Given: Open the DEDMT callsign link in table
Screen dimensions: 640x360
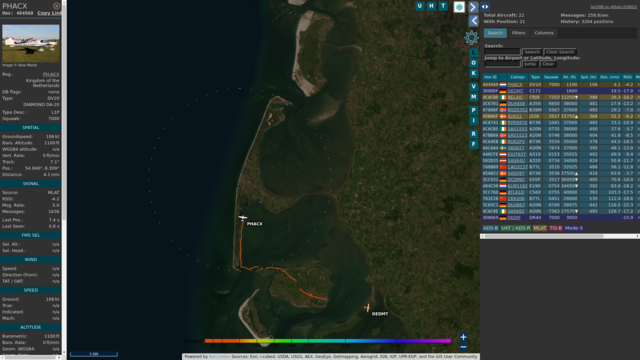Looking at the screenshot, I should tap(516, 91).
